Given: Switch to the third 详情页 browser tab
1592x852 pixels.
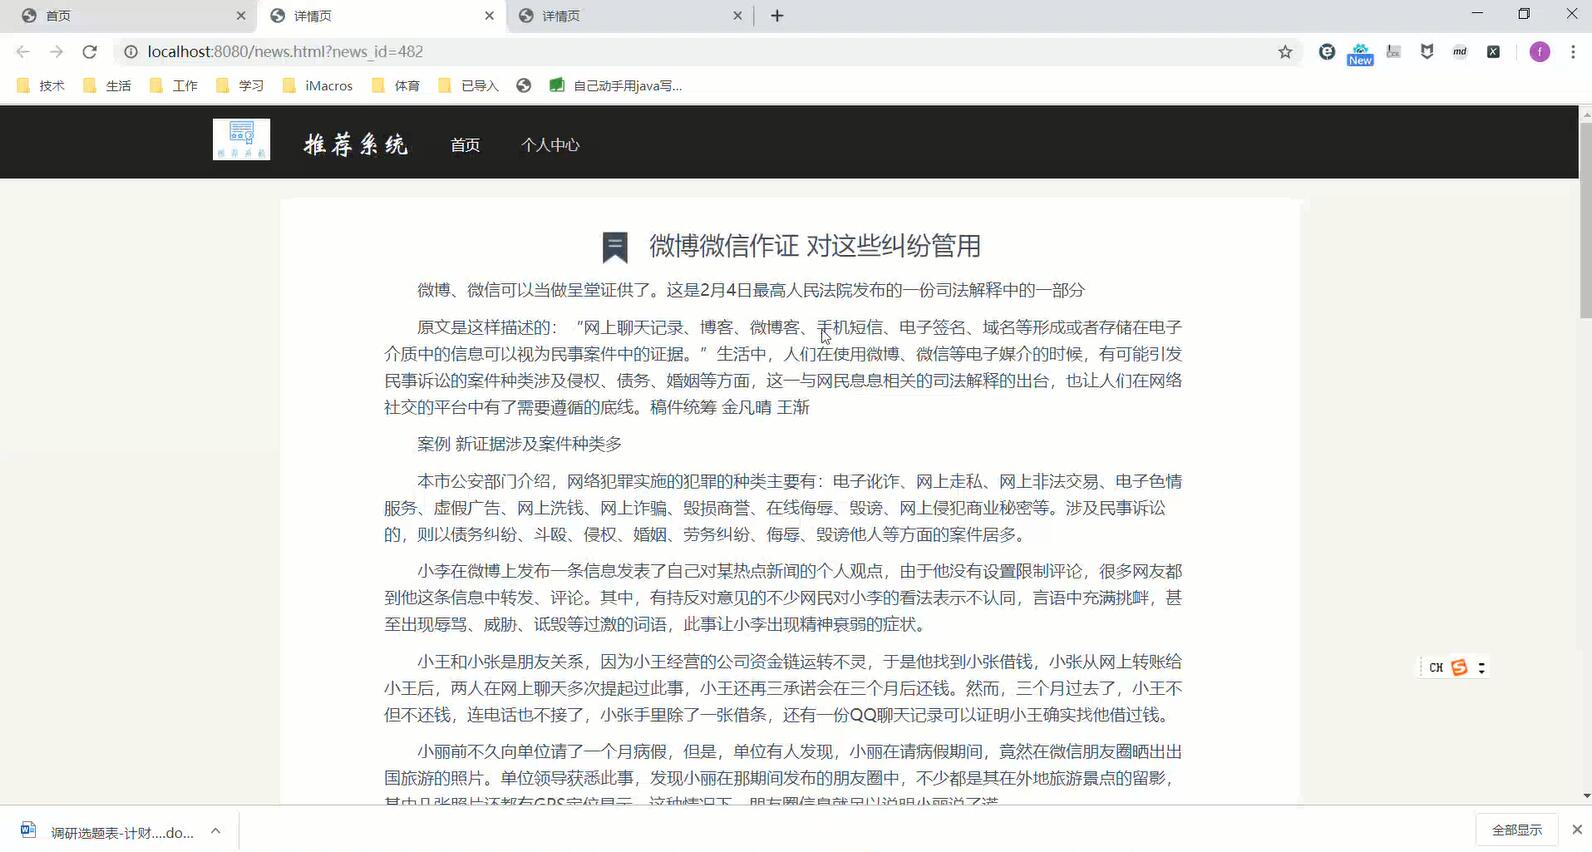Looking at the screenshot, I should [629, 16].
